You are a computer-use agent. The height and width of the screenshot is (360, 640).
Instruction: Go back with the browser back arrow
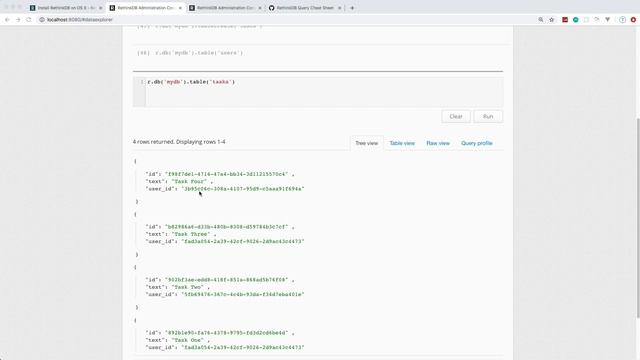tap(7, 20)
